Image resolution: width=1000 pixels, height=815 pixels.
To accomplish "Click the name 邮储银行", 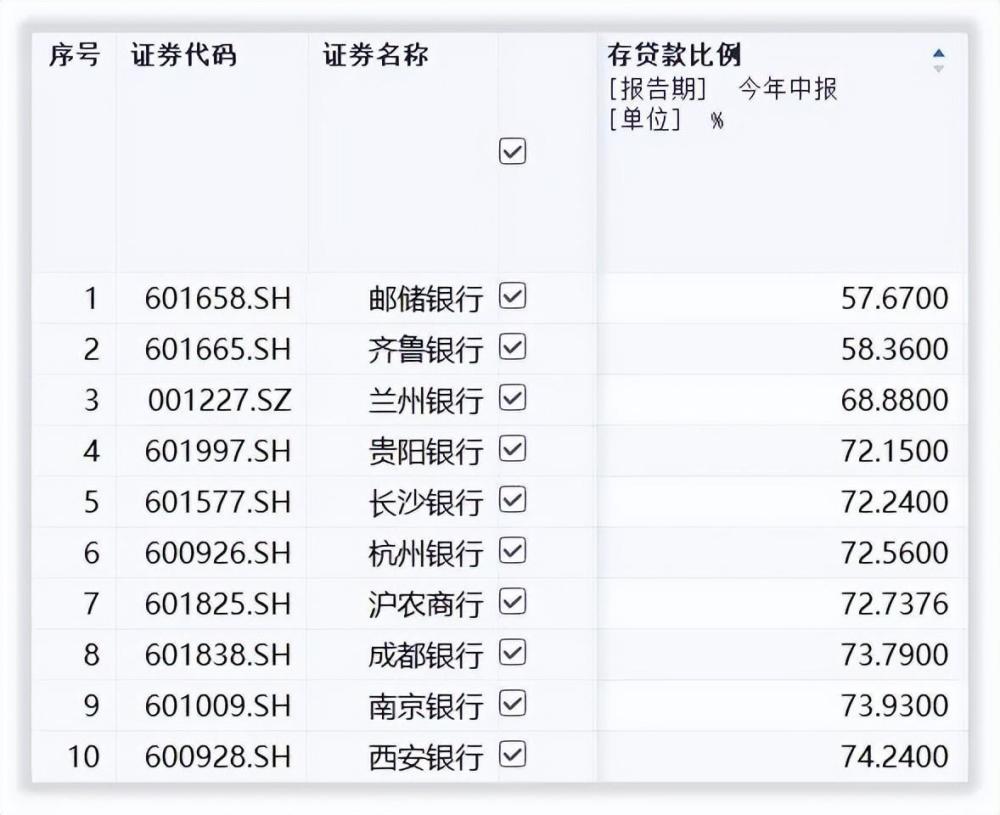I will coord(425,298).
